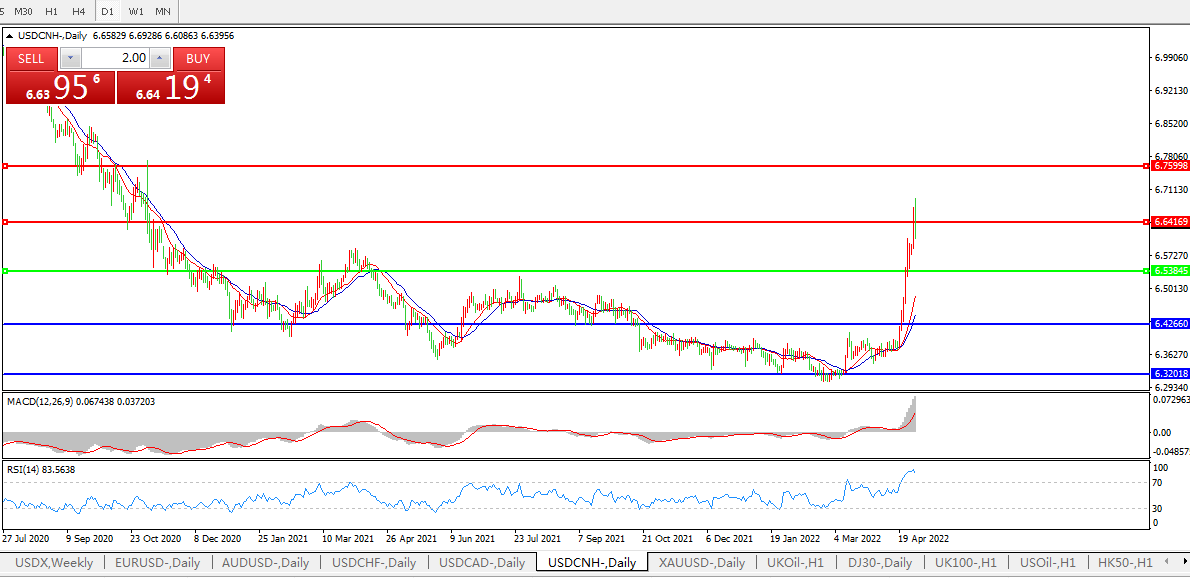Collapse the one-click trading panel triangle
Image resolution: width=1190 pixels, height=578 pixels.
pyautogui.click(x=10, y=36)
